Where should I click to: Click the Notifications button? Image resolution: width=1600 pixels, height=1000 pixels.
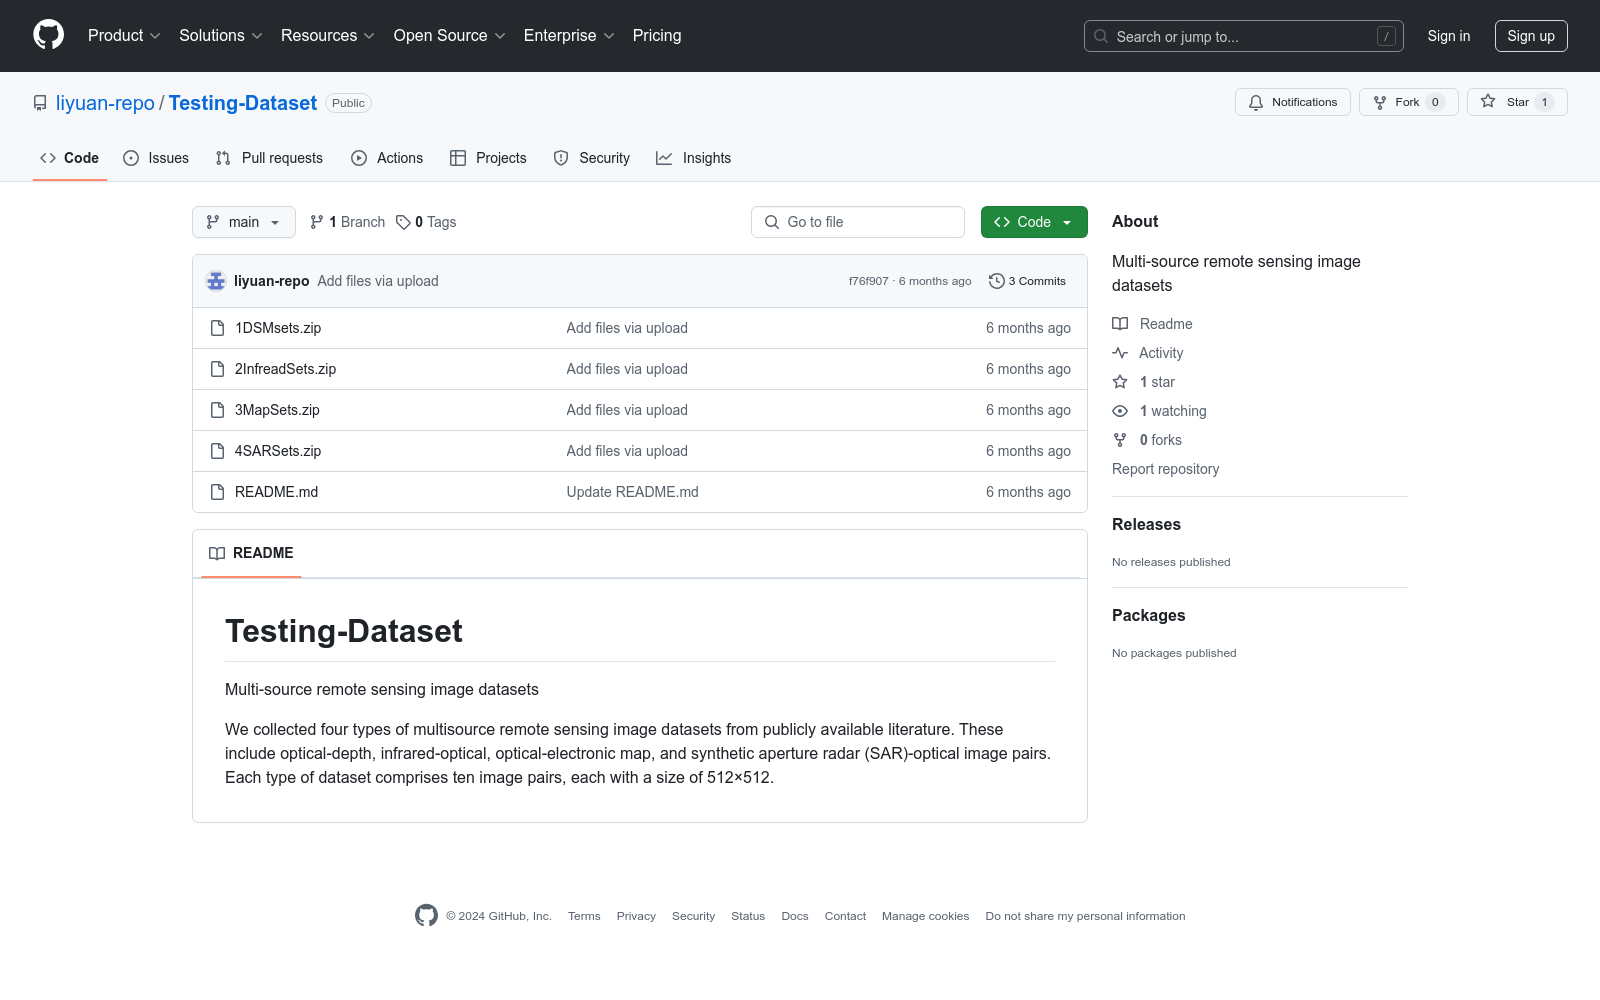tap(1293, 102)
